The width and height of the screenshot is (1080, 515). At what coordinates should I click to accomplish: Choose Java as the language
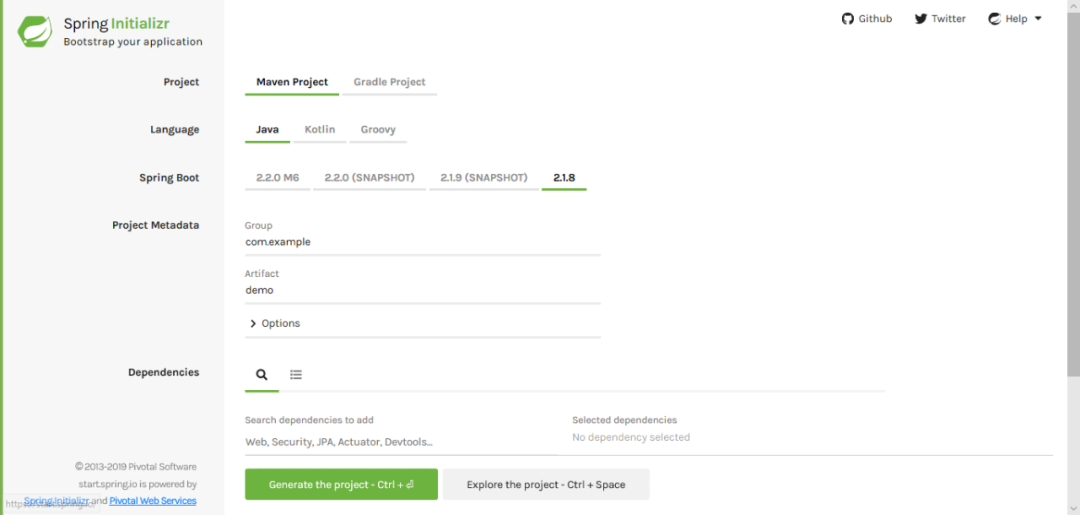click(x=267, y=129)
